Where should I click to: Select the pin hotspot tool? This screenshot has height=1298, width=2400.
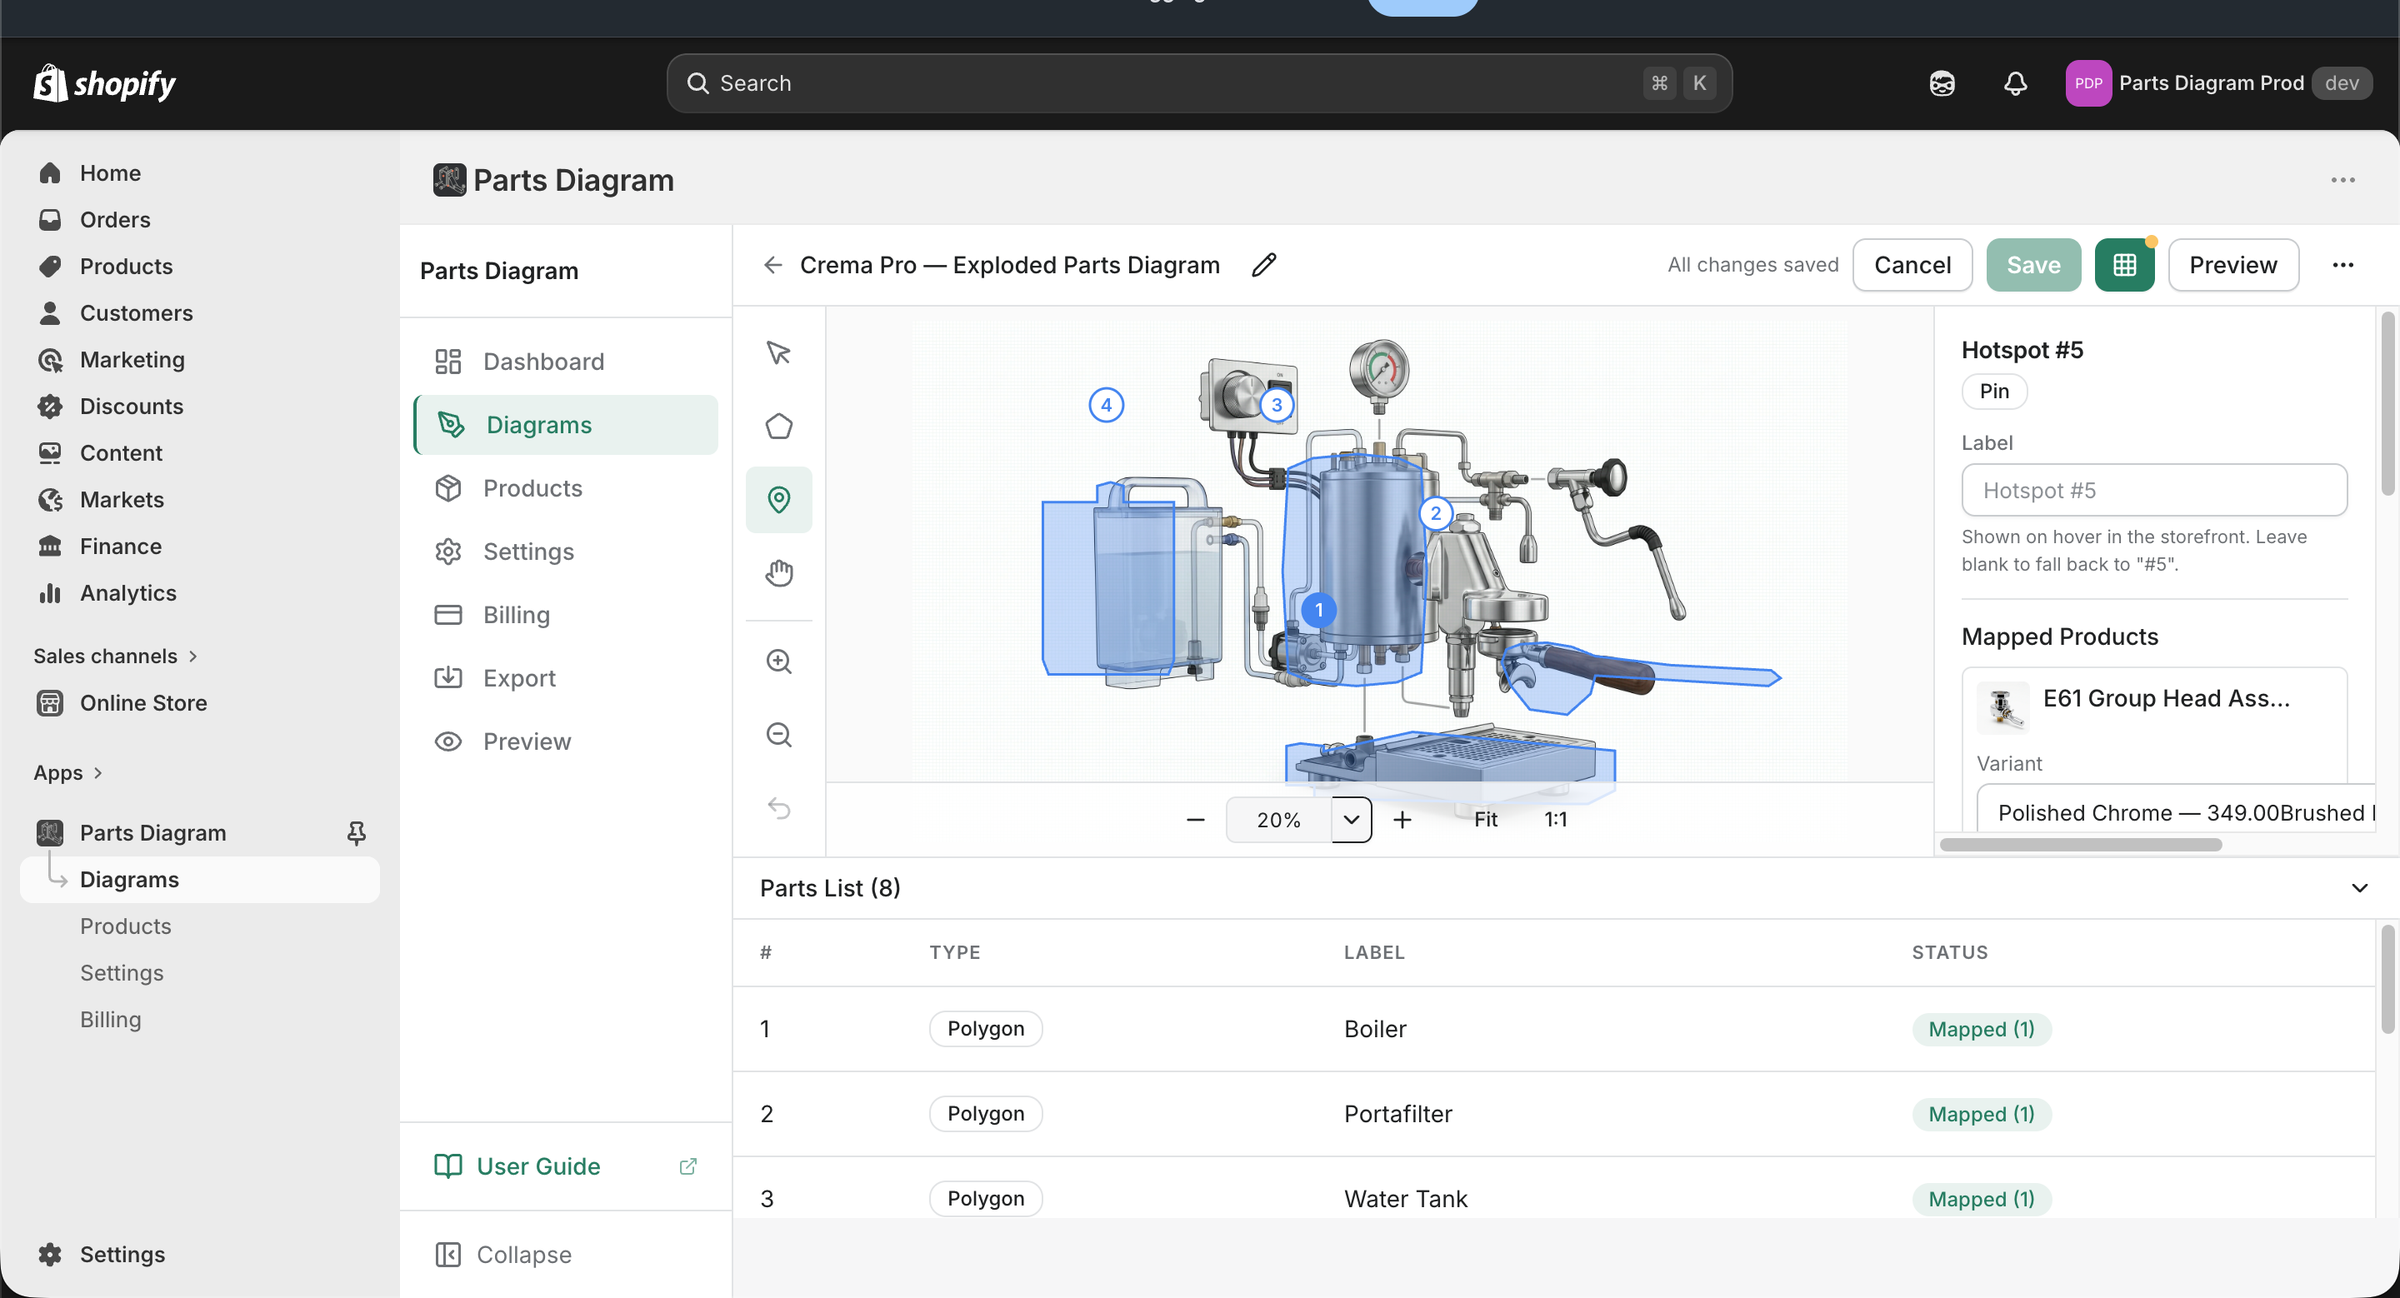coord(778,499)
